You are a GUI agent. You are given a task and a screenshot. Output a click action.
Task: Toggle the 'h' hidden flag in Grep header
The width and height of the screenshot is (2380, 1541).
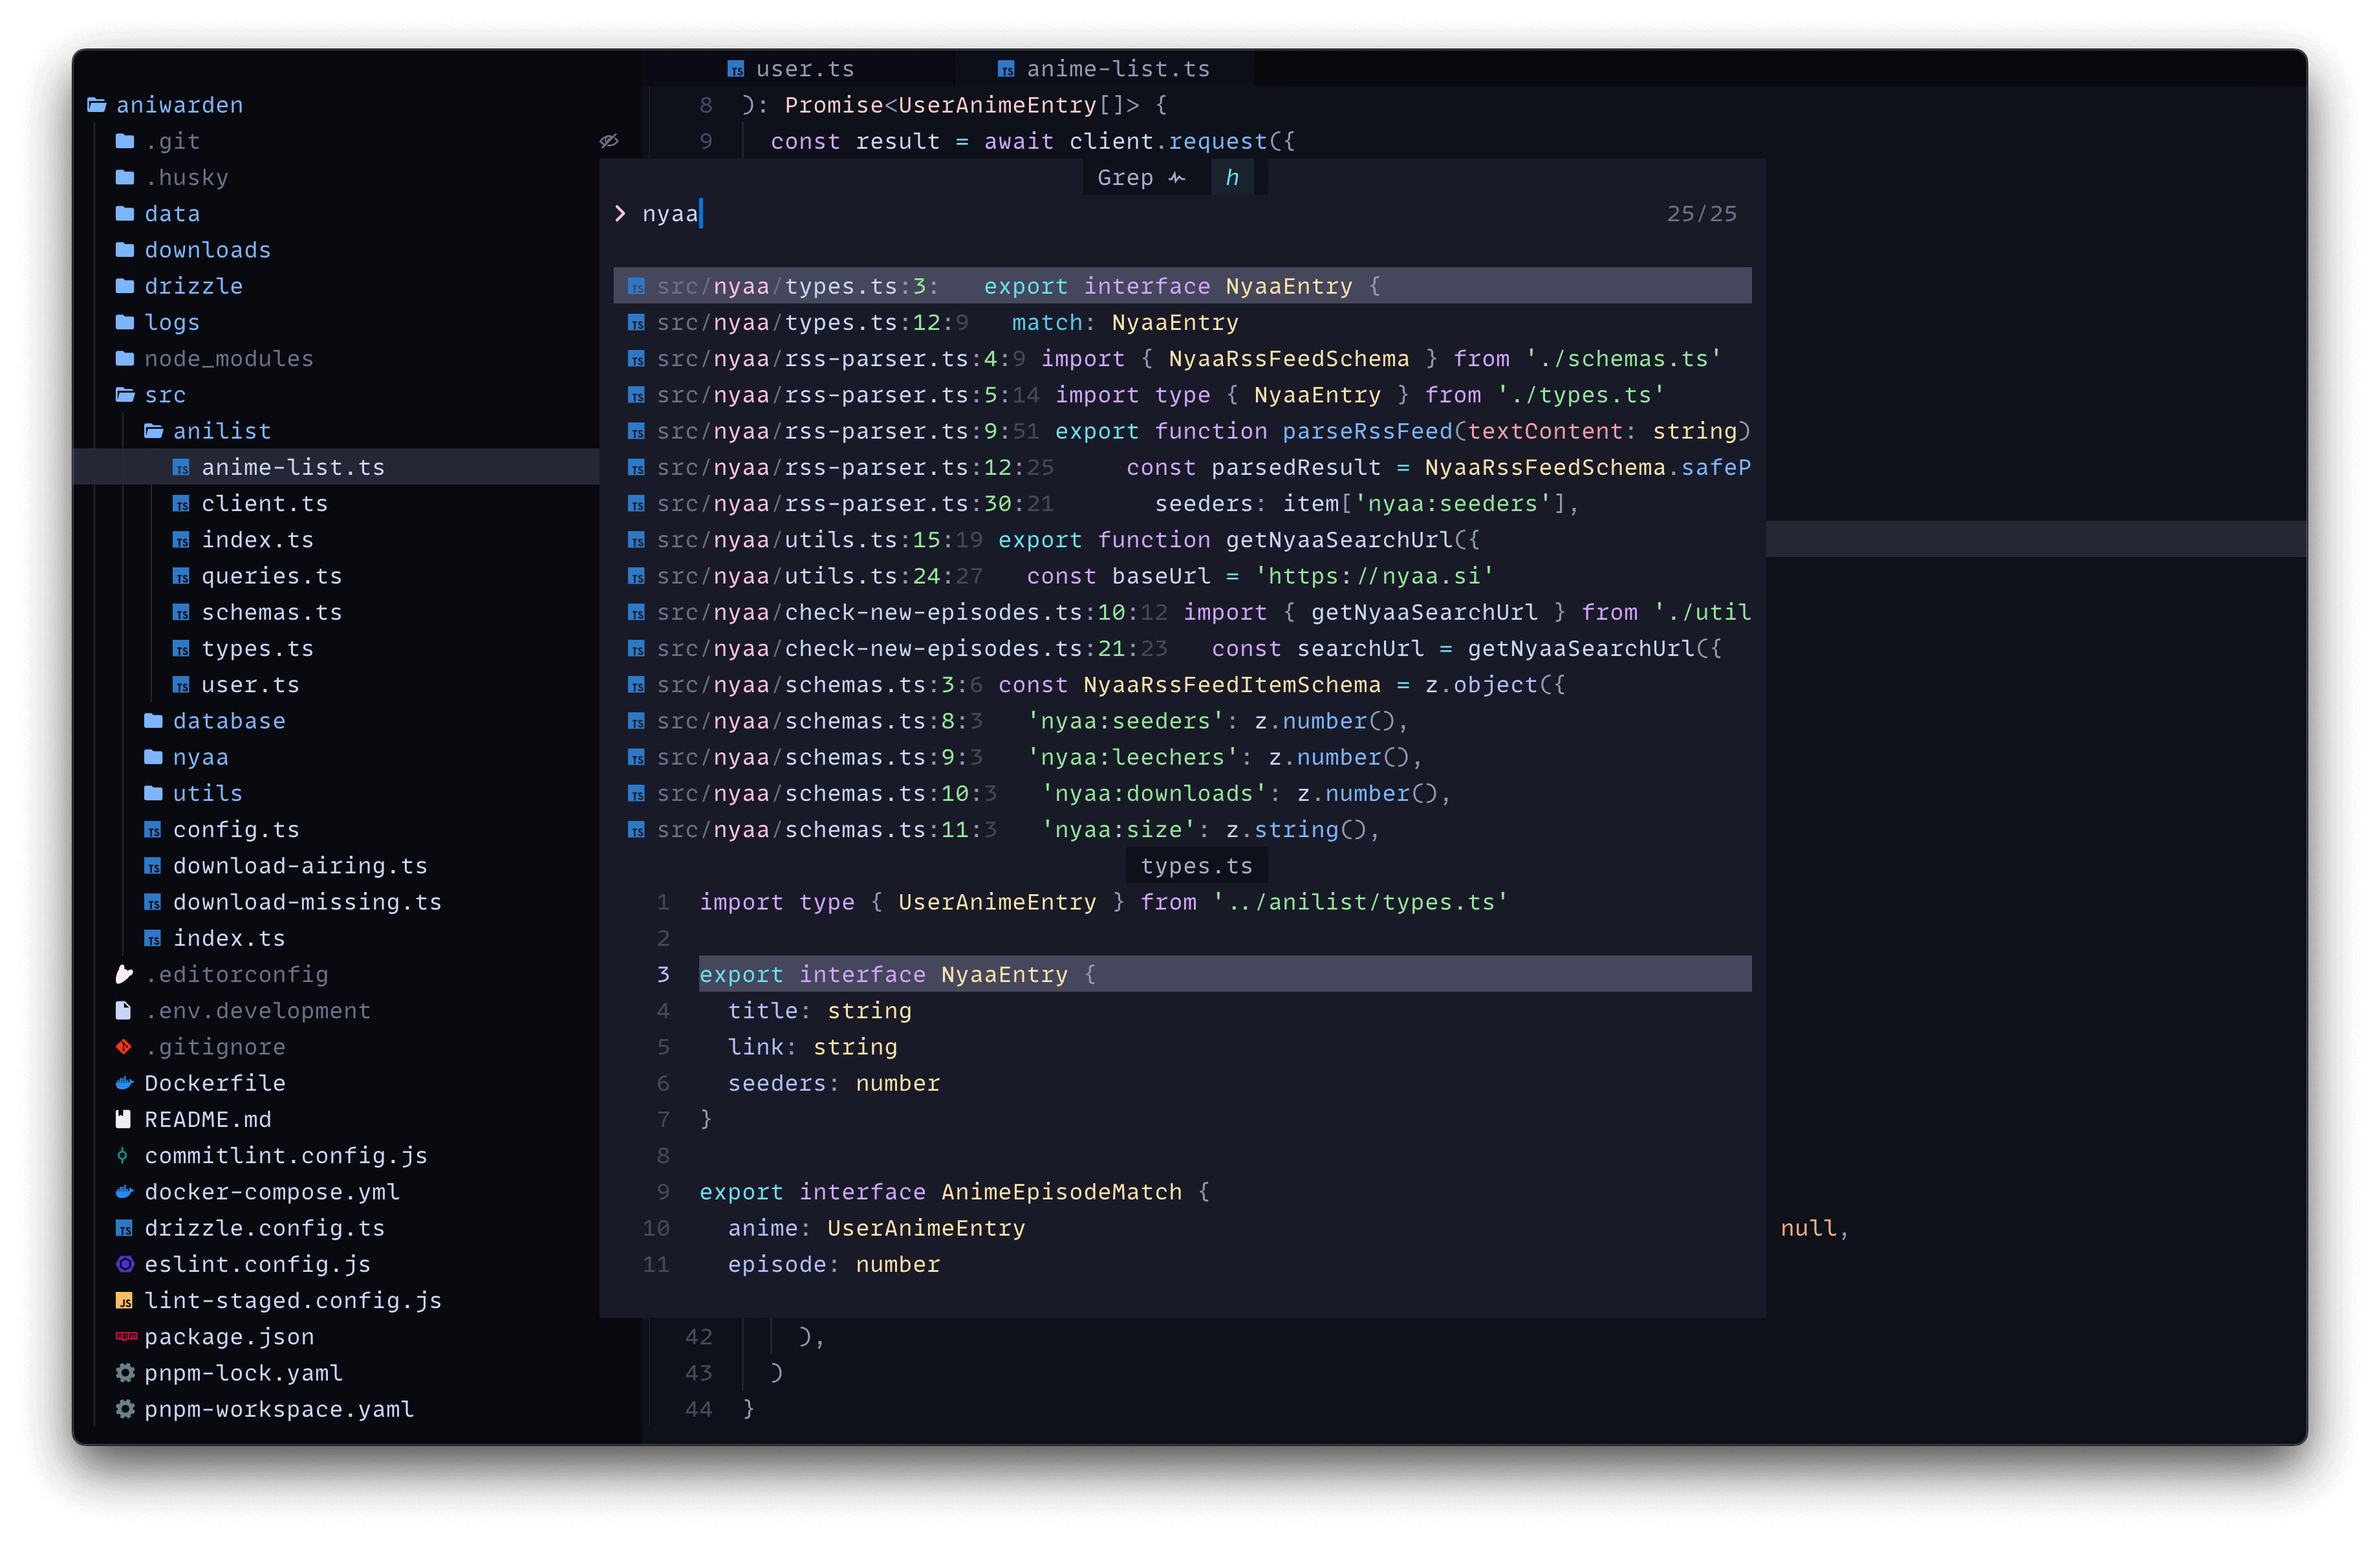1232,178
